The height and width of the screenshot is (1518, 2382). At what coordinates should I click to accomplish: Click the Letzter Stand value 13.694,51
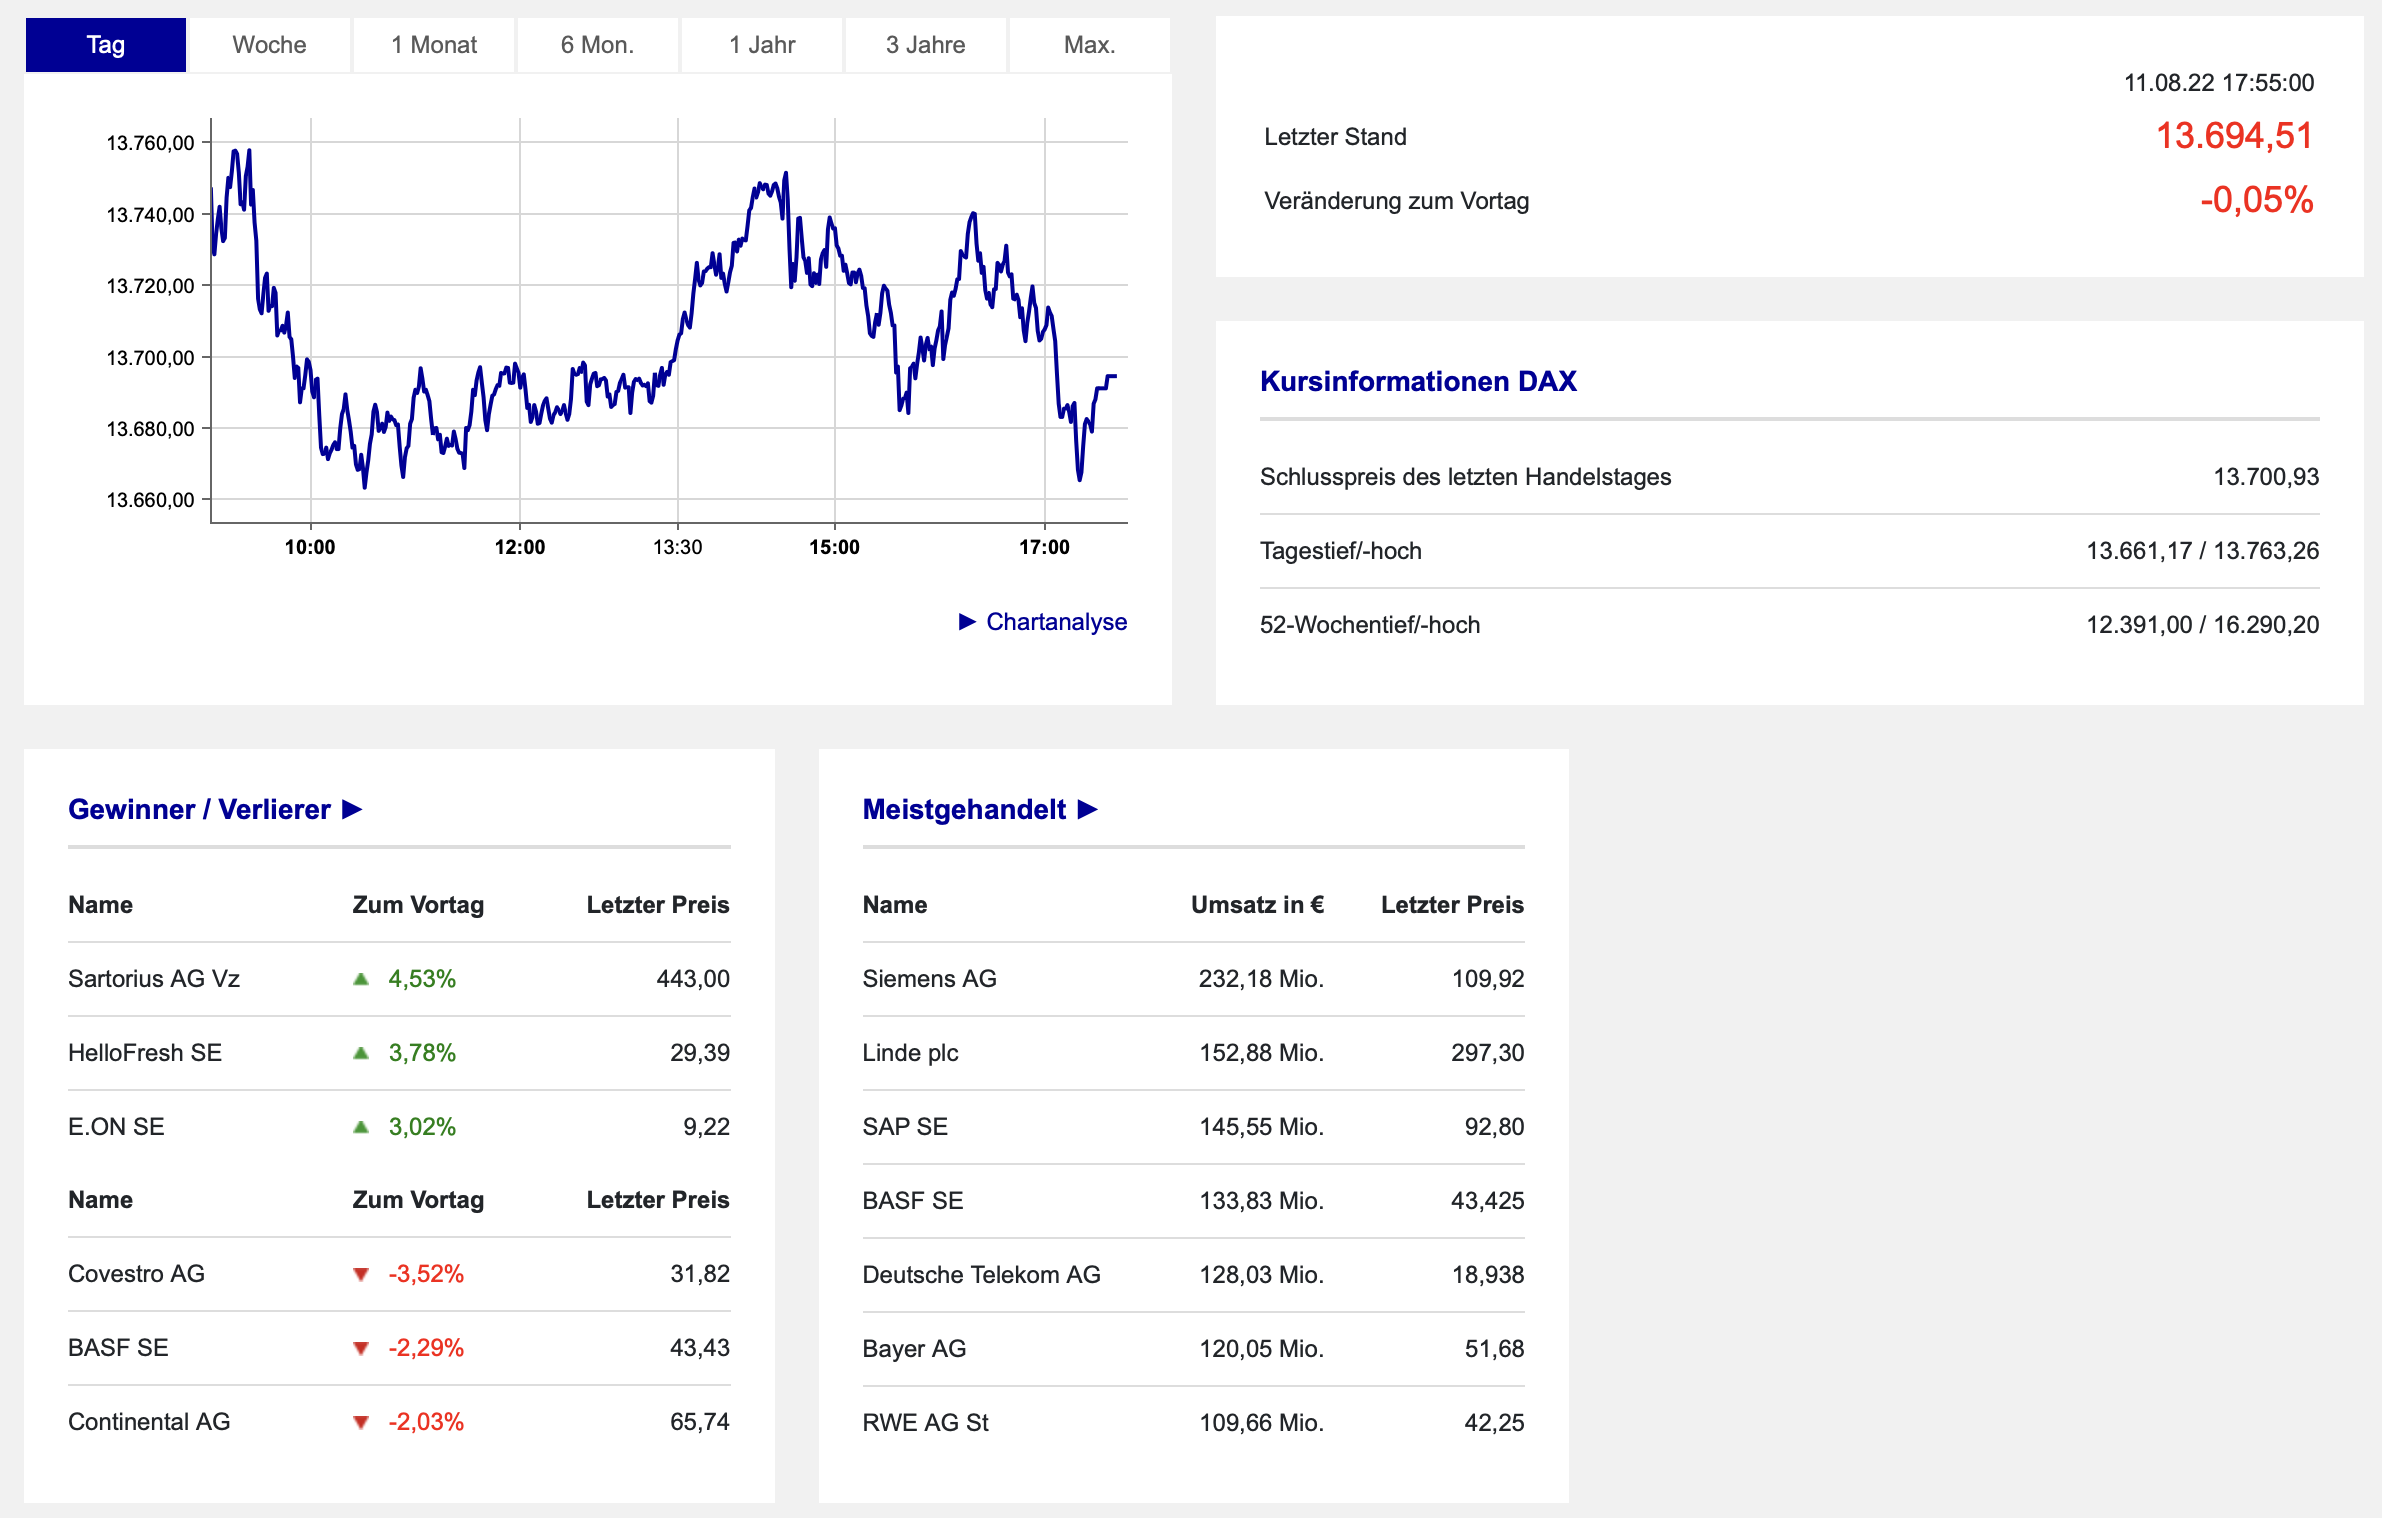pyautogui.click(x=2234, y=136)
